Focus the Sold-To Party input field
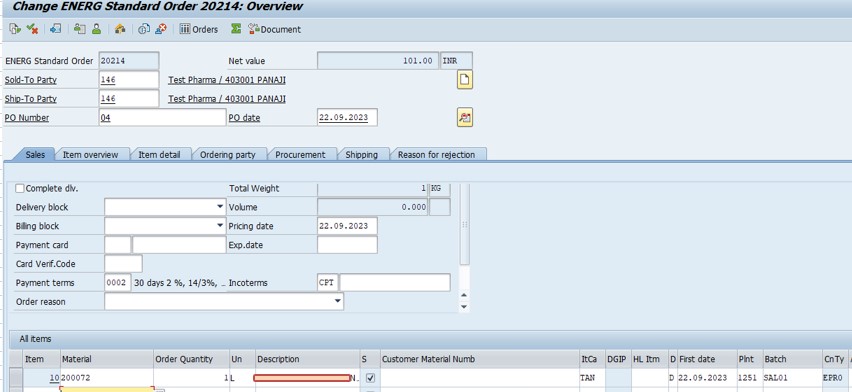Viewport: 852px width, 392px height. point(129,80)
